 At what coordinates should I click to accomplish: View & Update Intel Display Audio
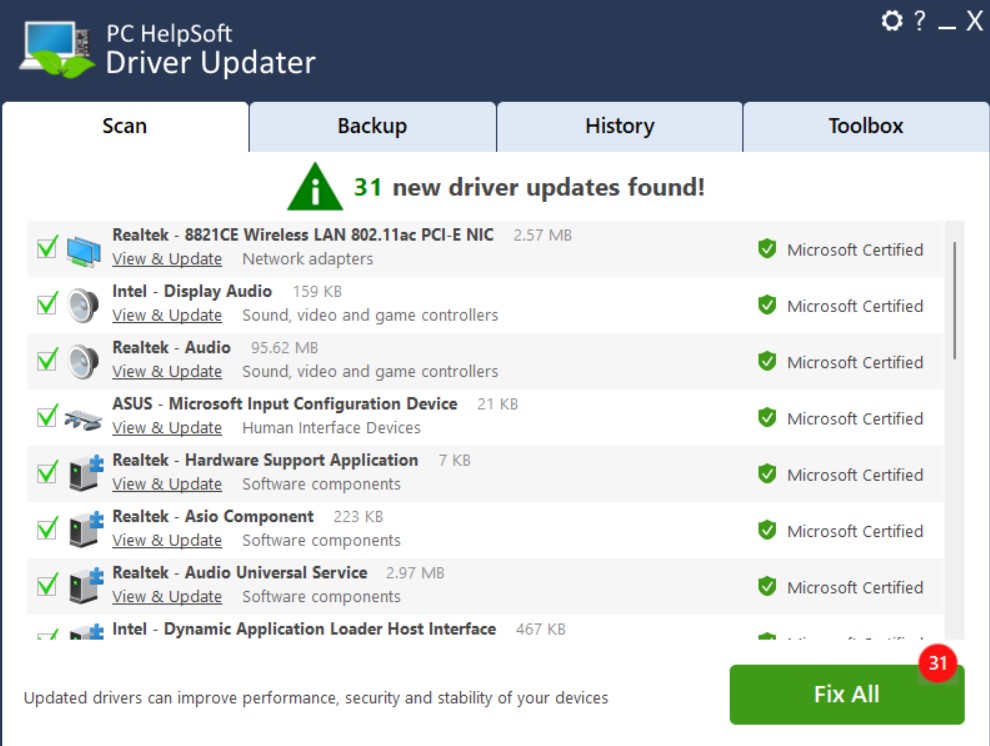click(x=167, y=316)
